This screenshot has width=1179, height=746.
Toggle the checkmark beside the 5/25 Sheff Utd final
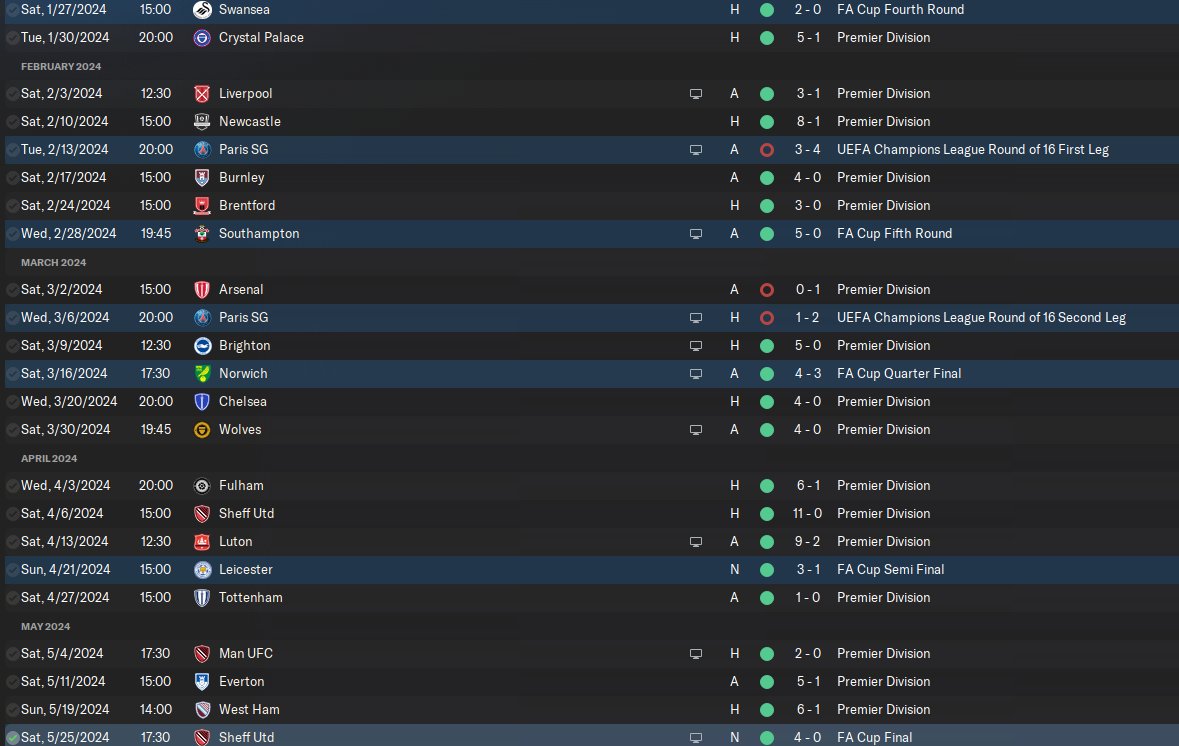tap(12, 738)
